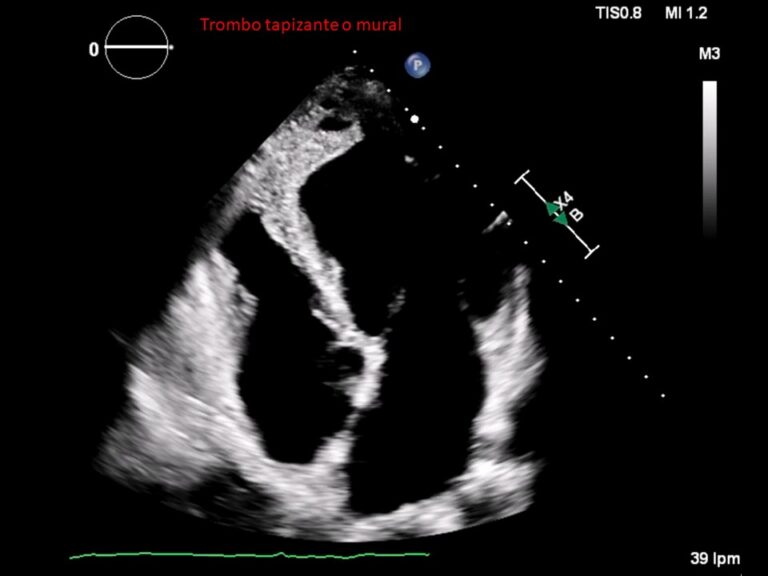Click the 0 angle value beside the dial
This screenshot has width=768, height=576.
pos(94,49)
